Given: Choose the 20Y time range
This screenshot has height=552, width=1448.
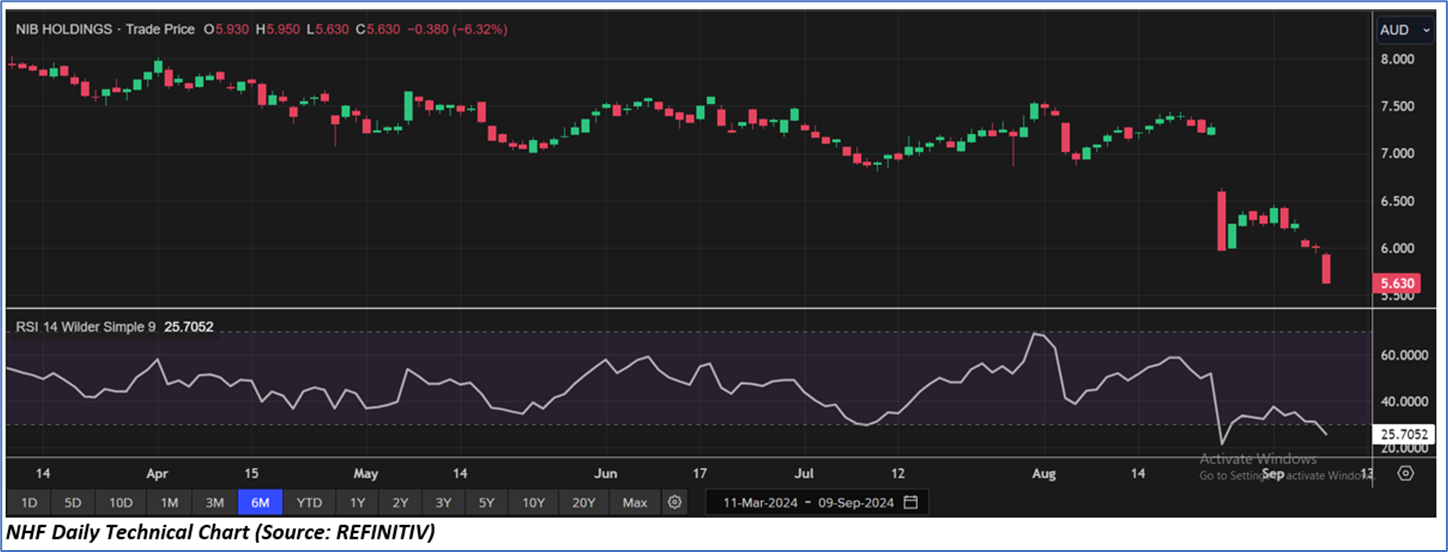Looking at the screenshot, I should coord(583,502).
